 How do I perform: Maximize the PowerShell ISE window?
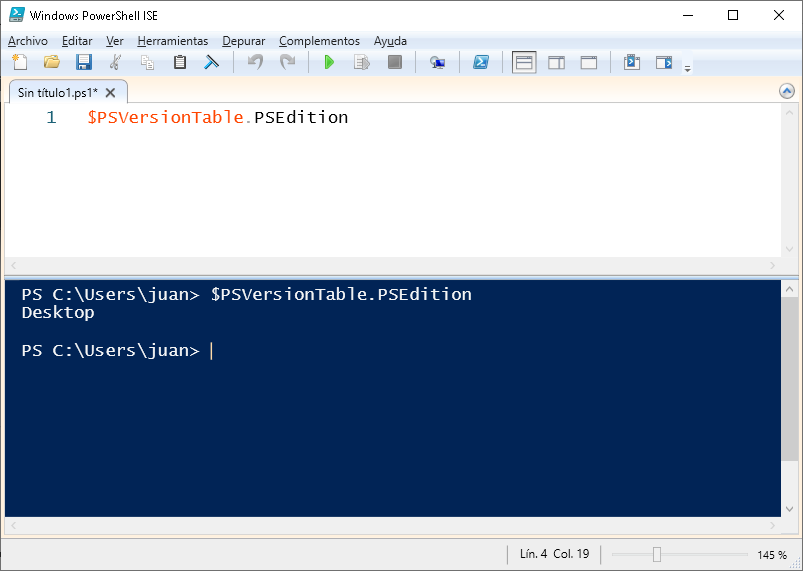733,15
